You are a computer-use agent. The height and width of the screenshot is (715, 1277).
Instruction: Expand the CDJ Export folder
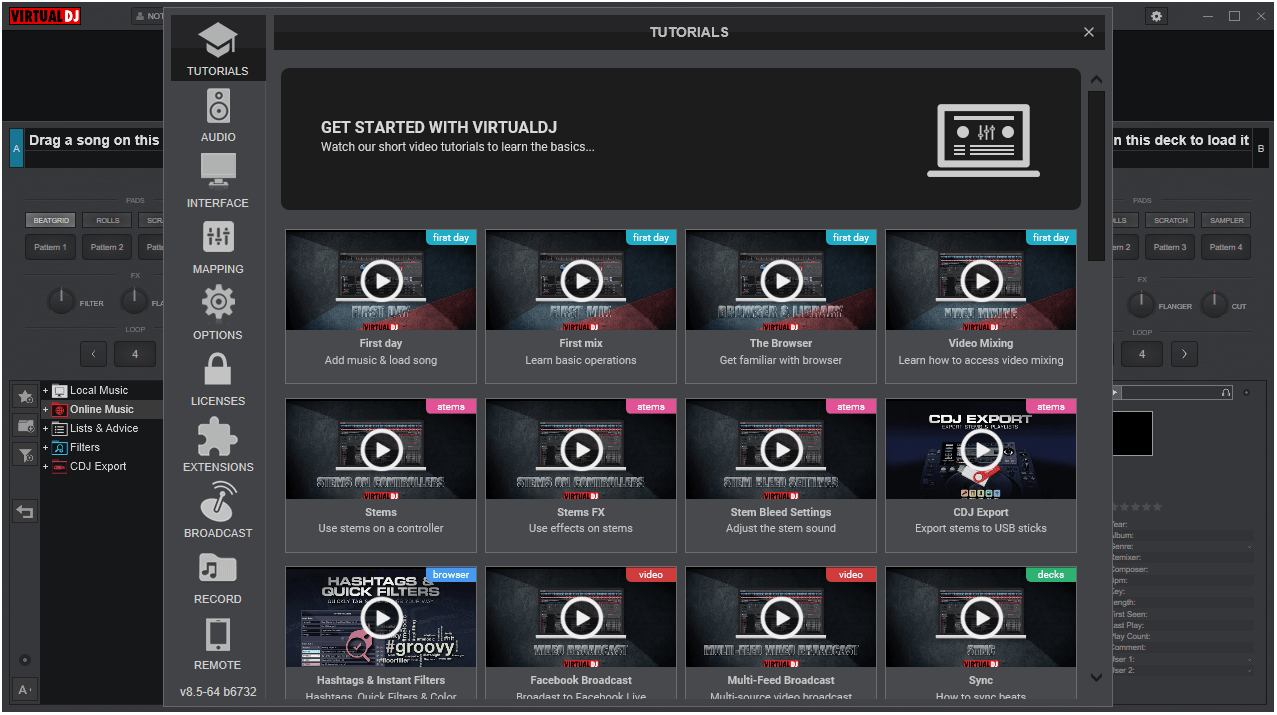tap(44, 466)
